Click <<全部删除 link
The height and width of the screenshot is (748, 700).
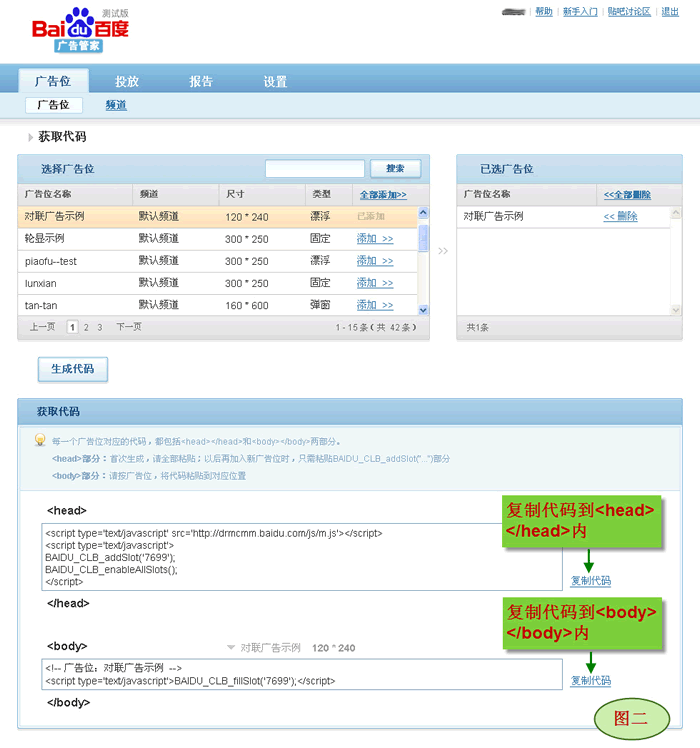tap(627, 195)
